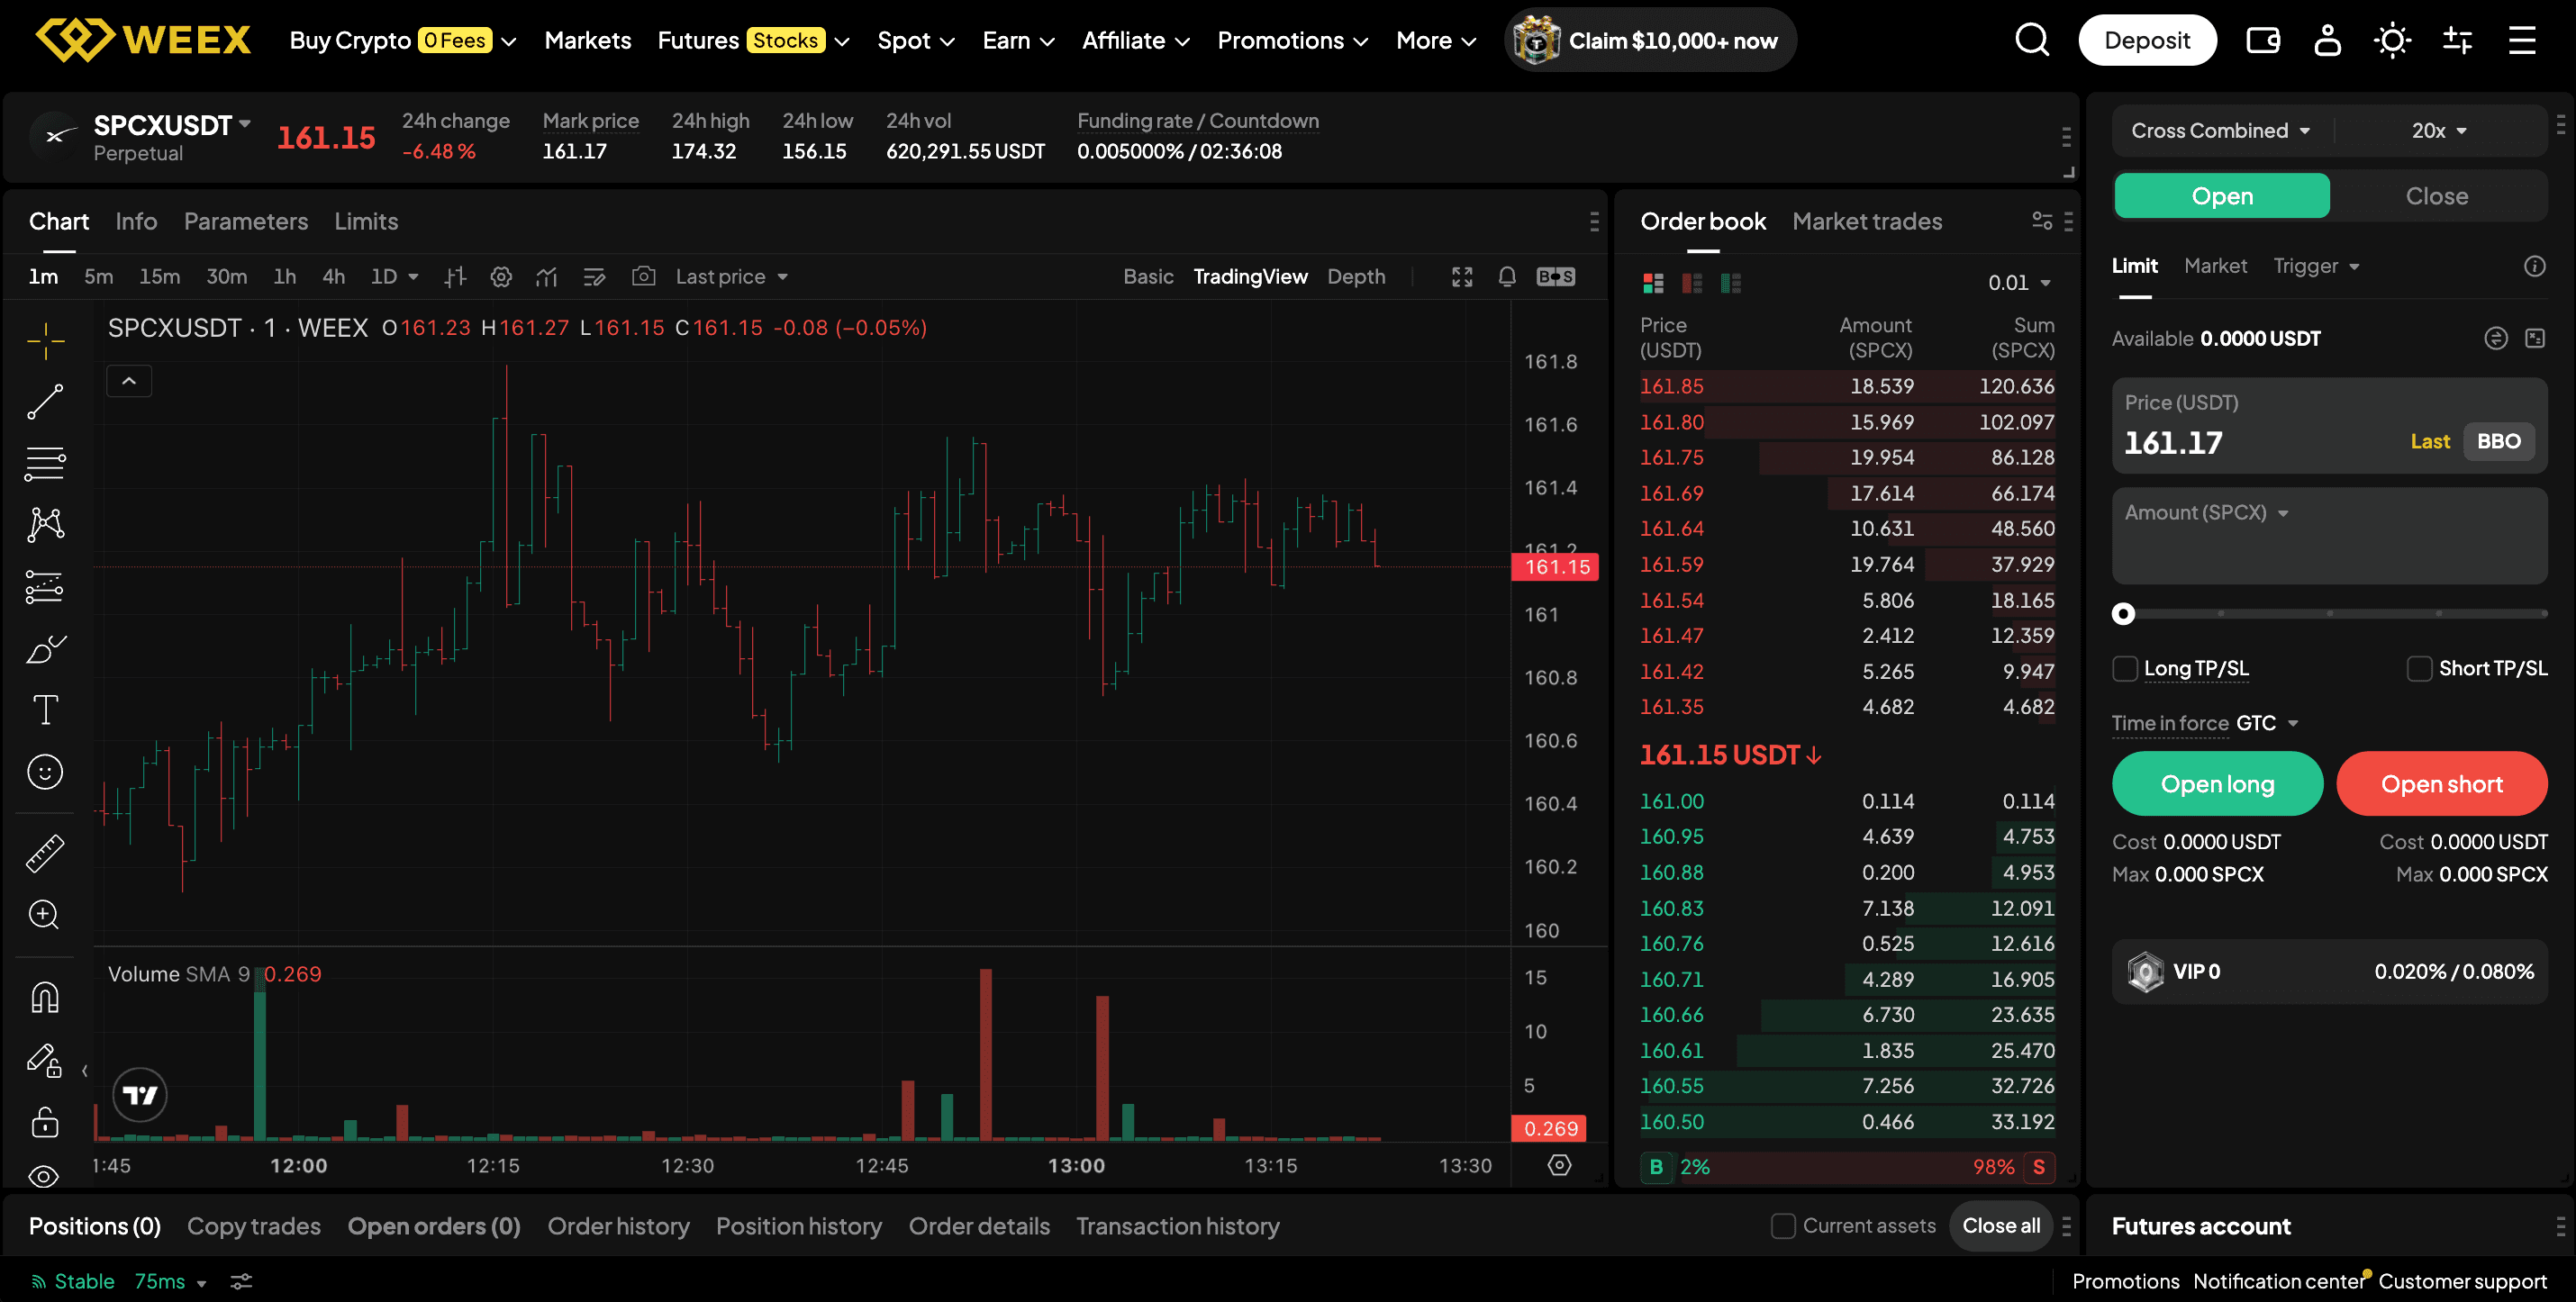Screen dimensions: 2576x1302
Task: Show bids-only order book view
Action: (x=1731, y=283)
